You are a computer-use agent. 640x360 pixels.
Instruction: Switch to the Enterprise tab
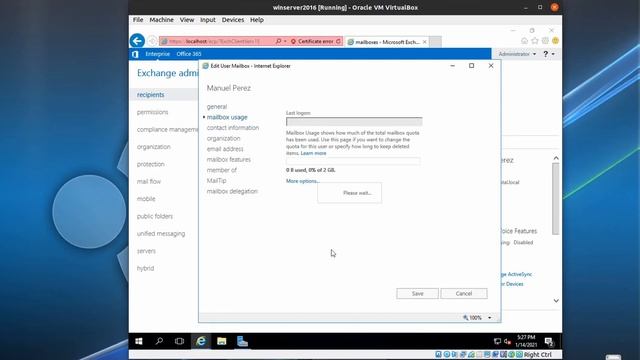click(x=158, y=54)
